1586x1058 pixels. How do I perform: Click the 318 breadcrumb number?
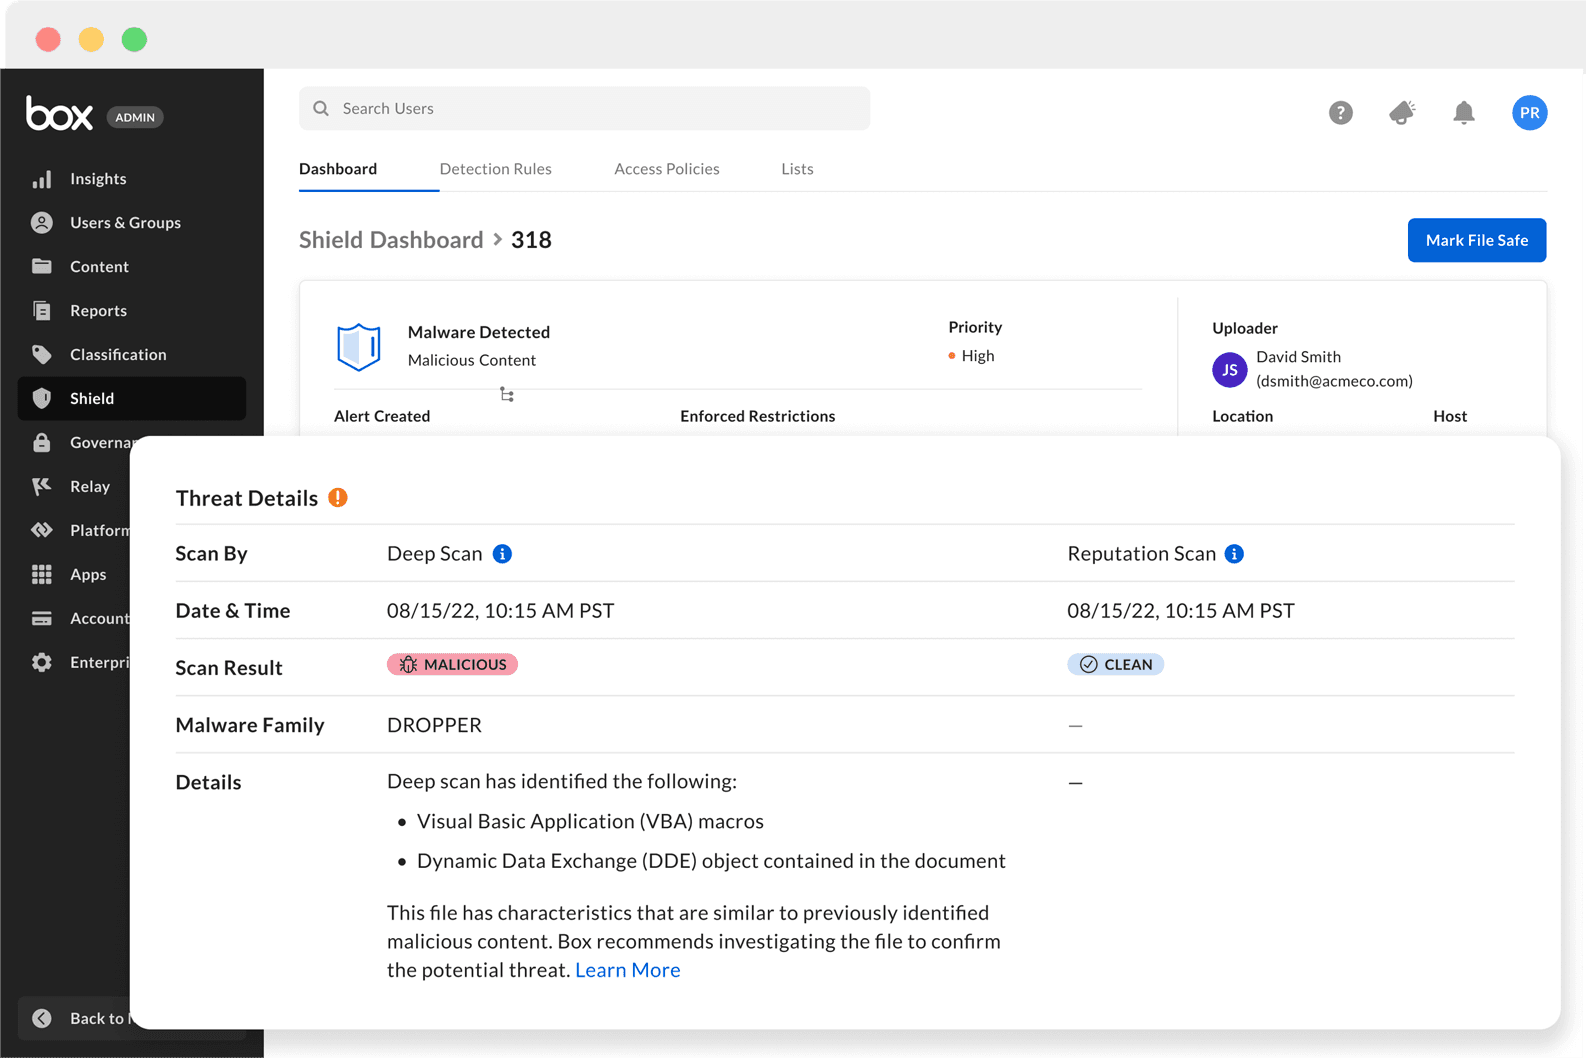(531, 240)
